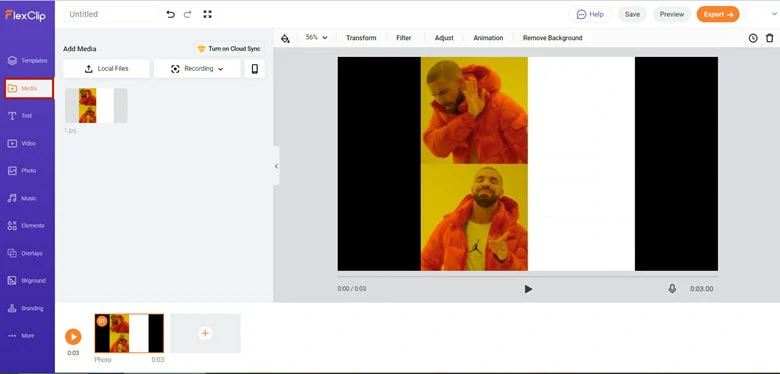Click the Add Media heading
Image resolution: width=780 pixels, height=374 pixels.
(x=80, y=49)
